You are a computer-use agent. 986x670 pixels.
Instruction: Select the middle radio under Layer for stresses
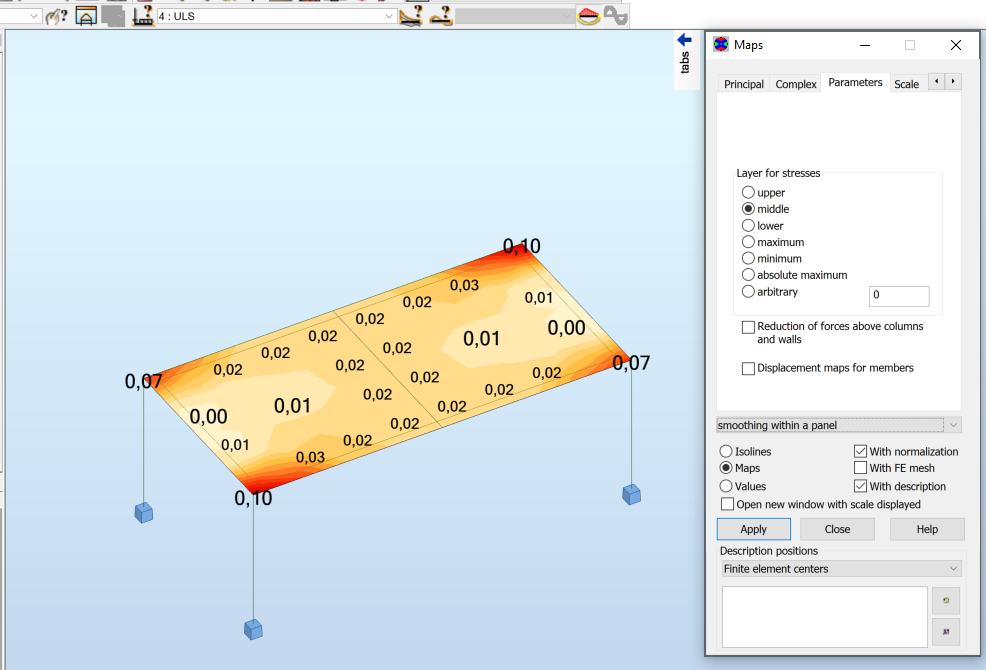pos(748,209)
